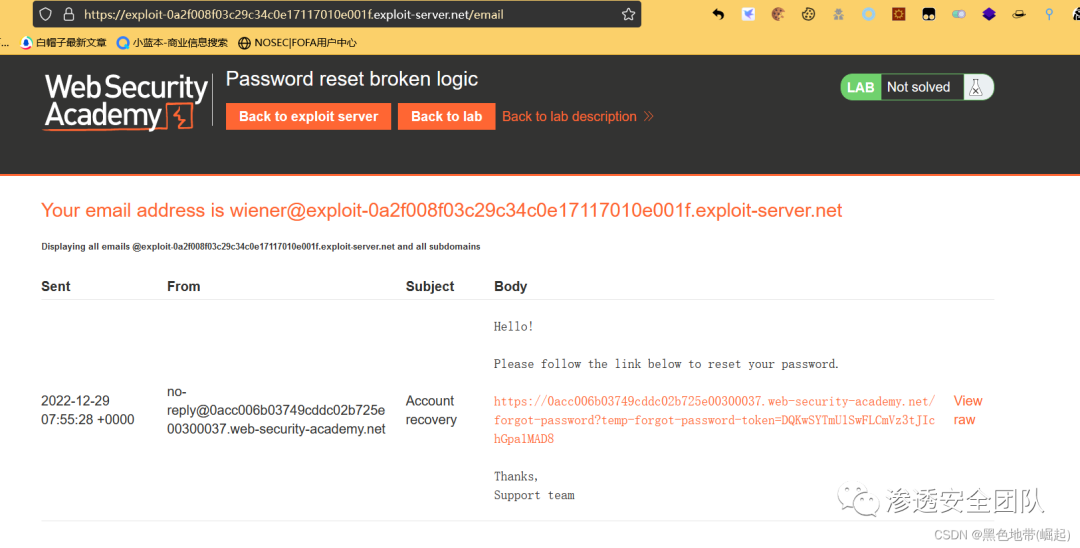Click Back to exploit server button

click(x=309, y=116)
